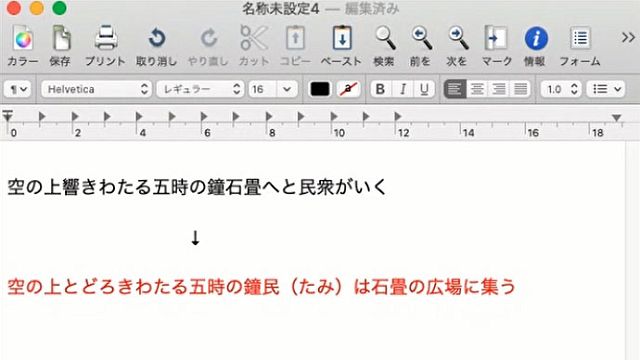Find next with 次を icon
The image size is (640, 360).
point(458,38)
